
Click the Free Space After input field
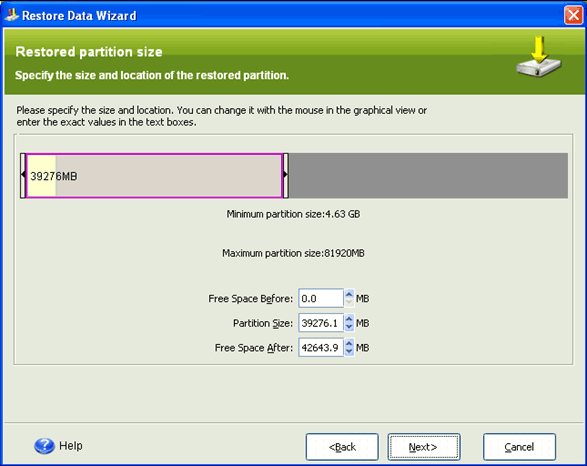click(321, 348)
